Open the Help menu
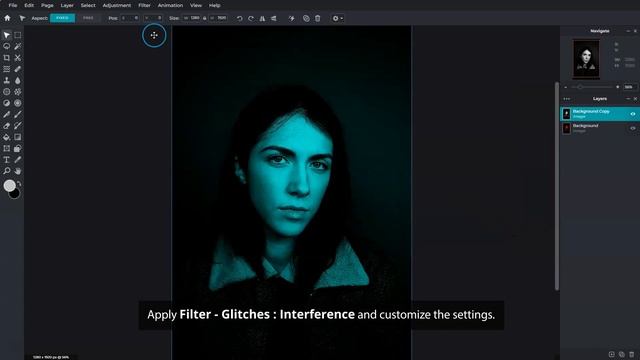The image size is (640, 360). (215, 5)
